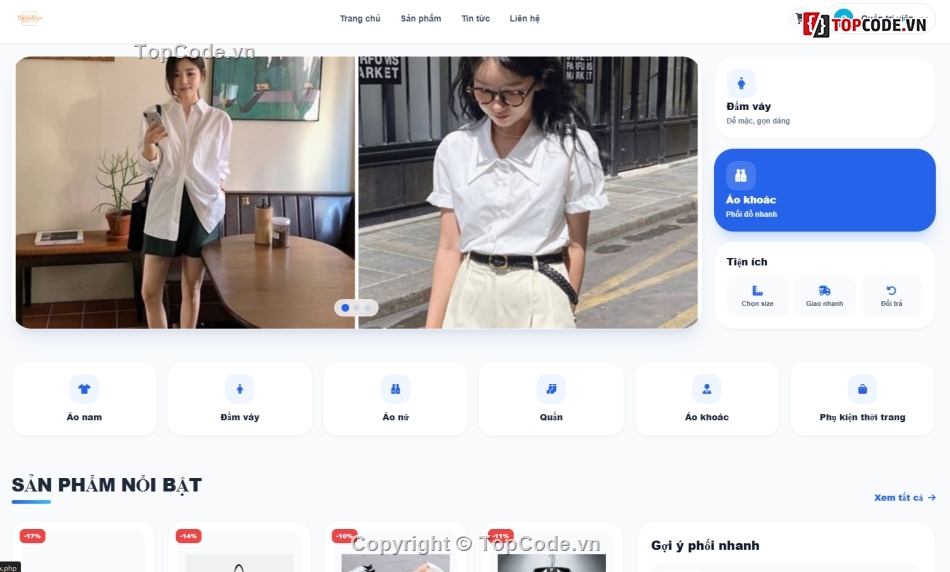The width and height of the screenshot is (950, 572).
Task: Click arrow icon beside Xem tất cả
Action: 932,497
